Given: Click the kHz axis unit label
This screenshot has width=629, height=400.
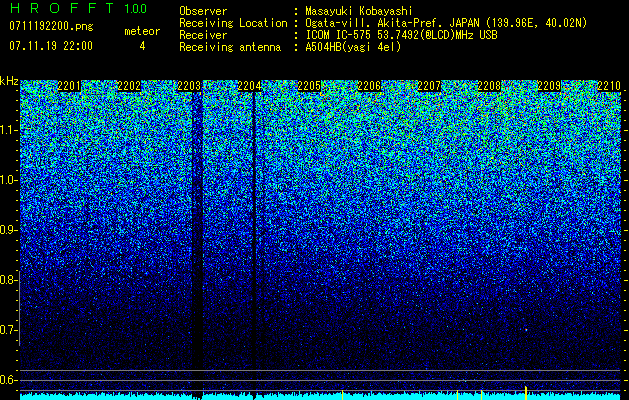Looking at the screenshot, I should click(9, 81).
